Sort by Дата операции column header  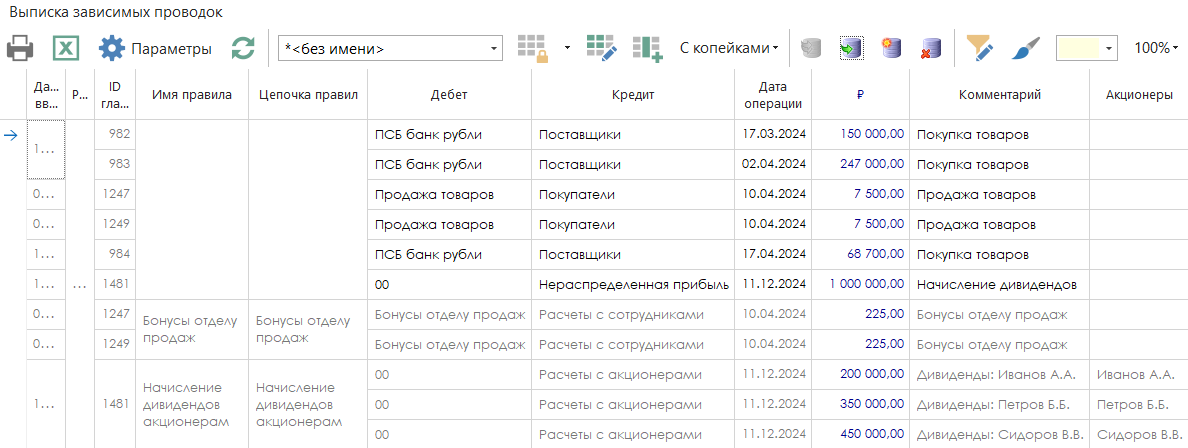coord(773,95)
